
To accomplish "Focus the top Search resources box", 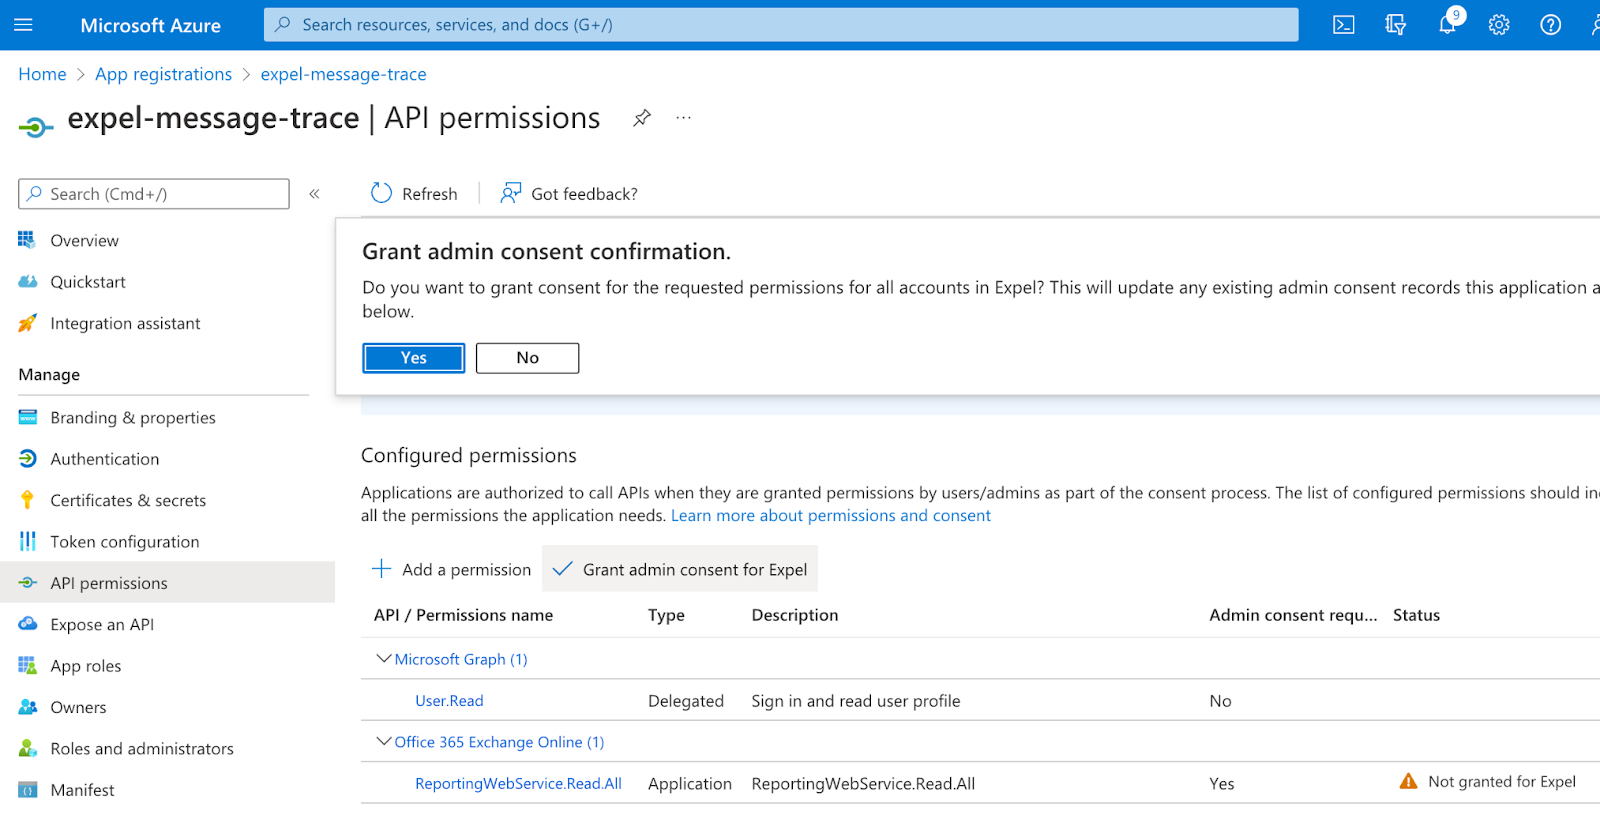I will [x=781, y=25].
